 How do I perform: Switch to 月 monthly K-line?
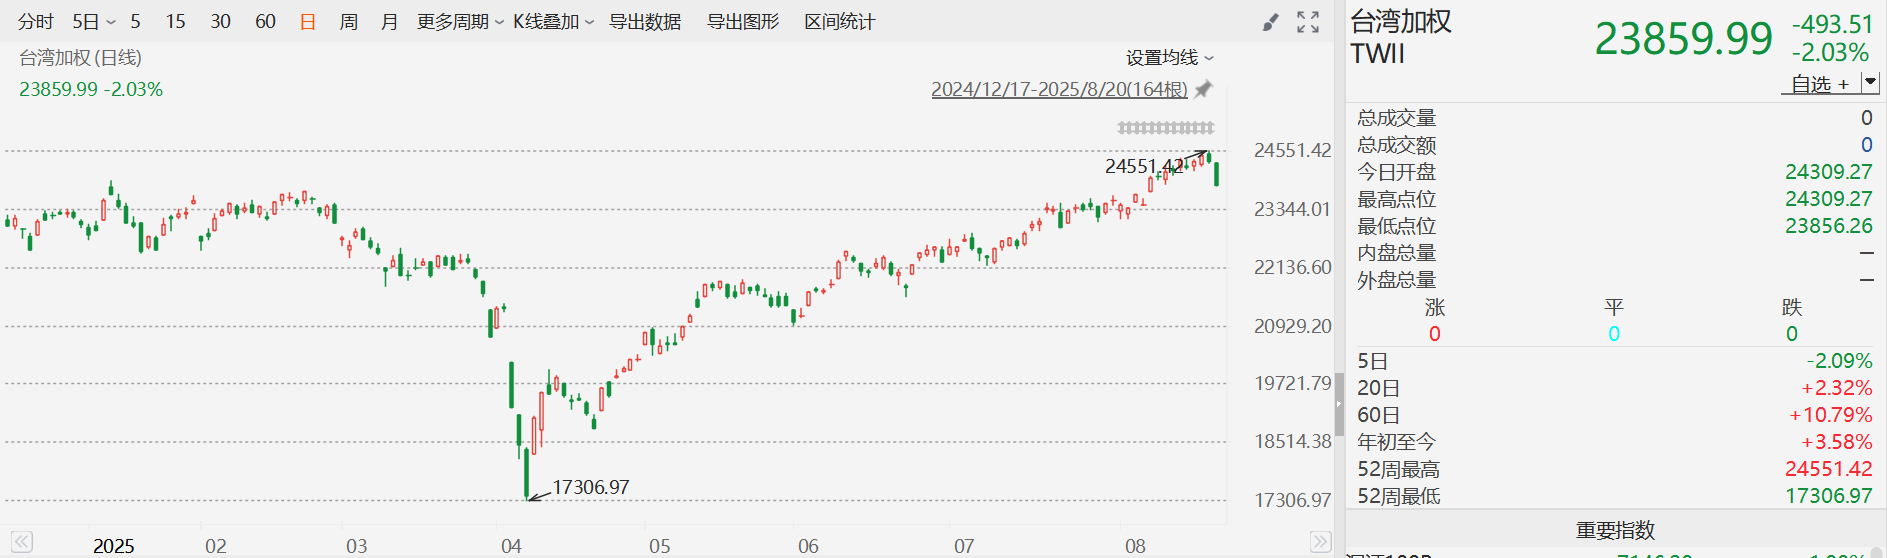point(389,21)
